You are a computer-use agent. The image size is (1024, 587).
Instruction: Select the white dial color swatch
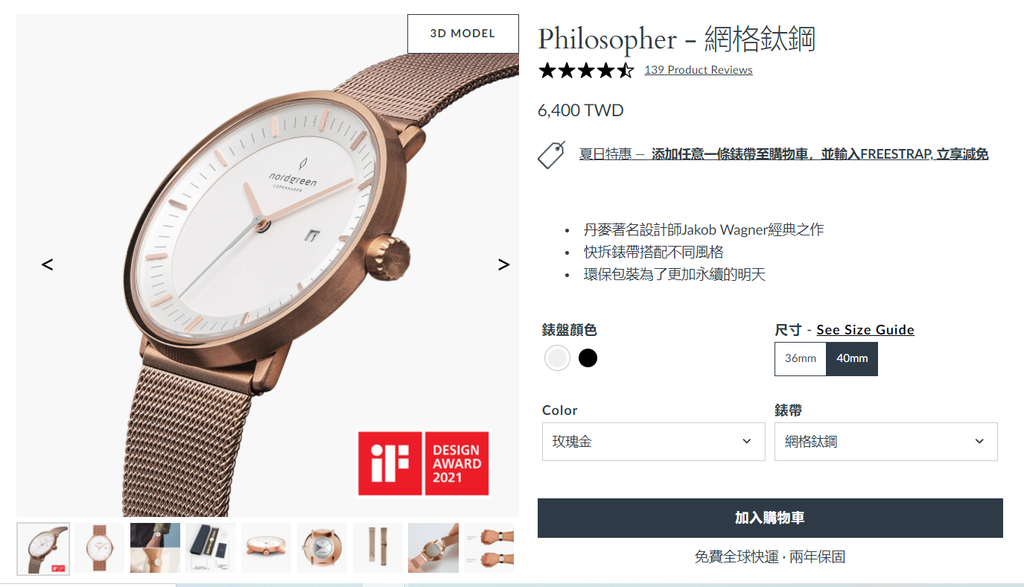pyautogui.click(x=557, y=358)
